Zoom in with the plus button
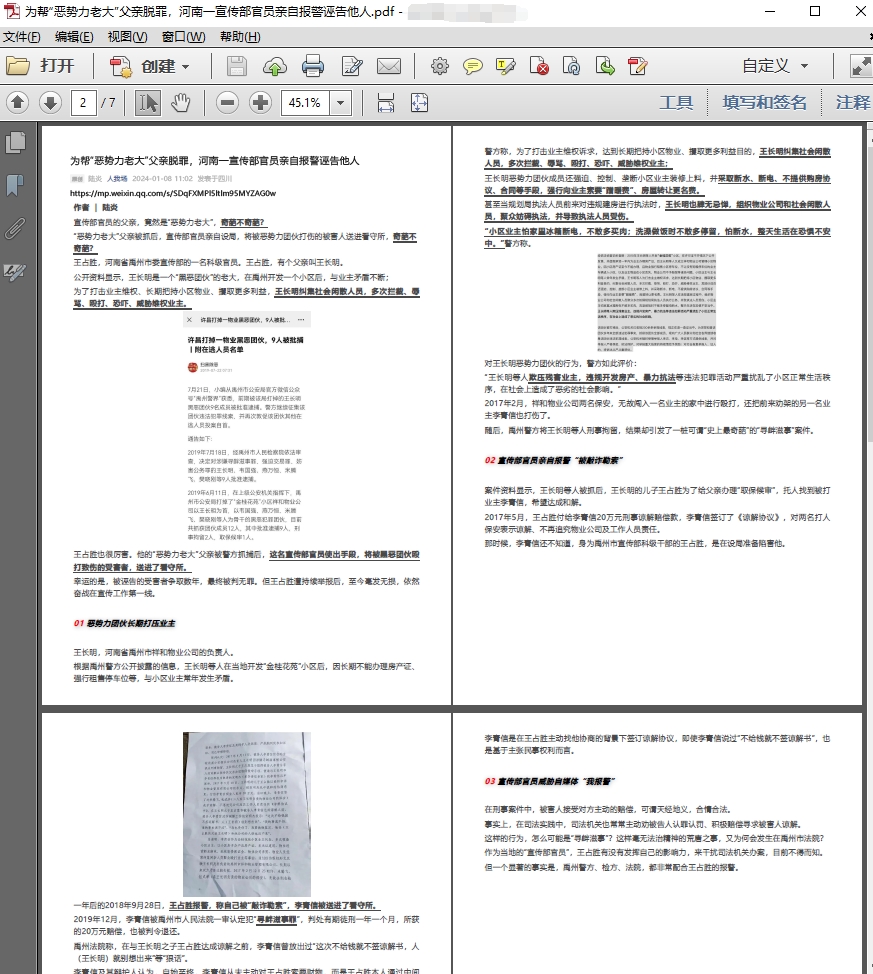 pyautogui.click(x=260, y=102)
